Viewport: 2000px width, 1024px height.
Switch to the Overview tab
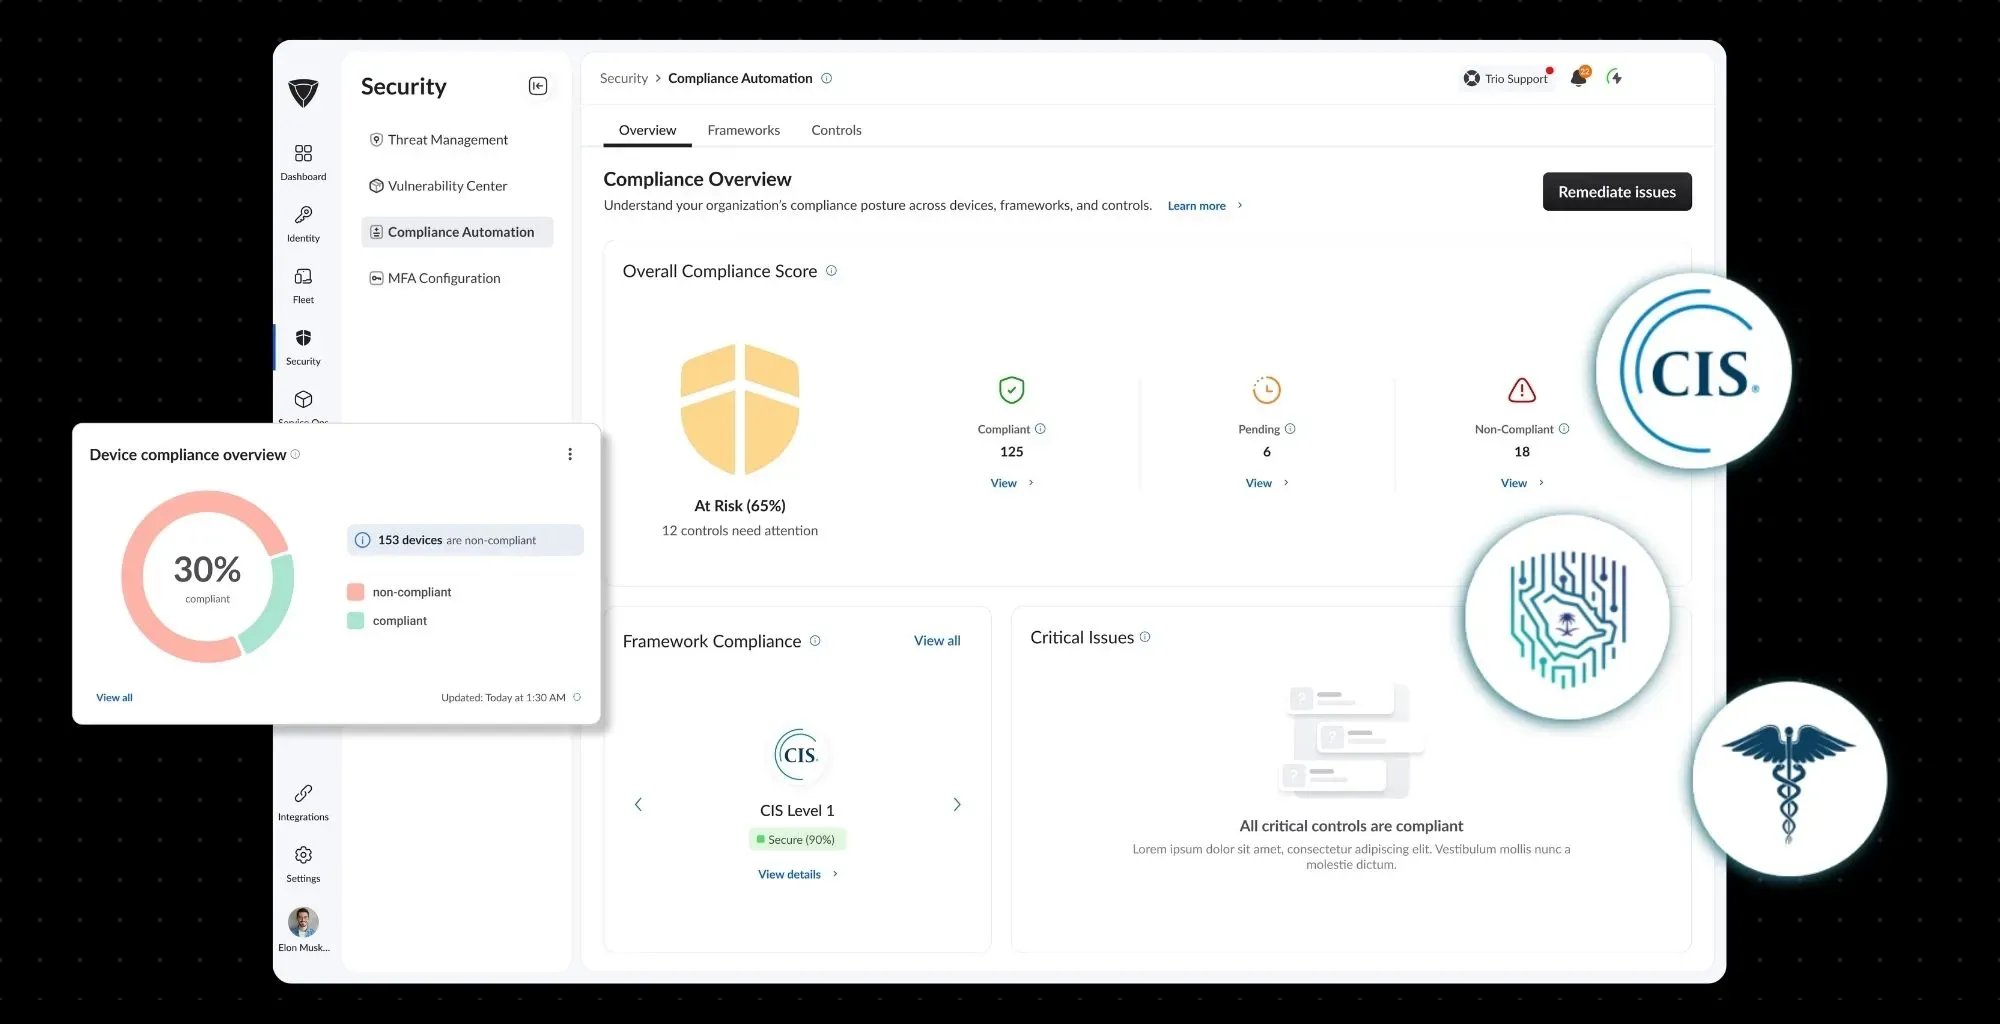coord(647,130)
